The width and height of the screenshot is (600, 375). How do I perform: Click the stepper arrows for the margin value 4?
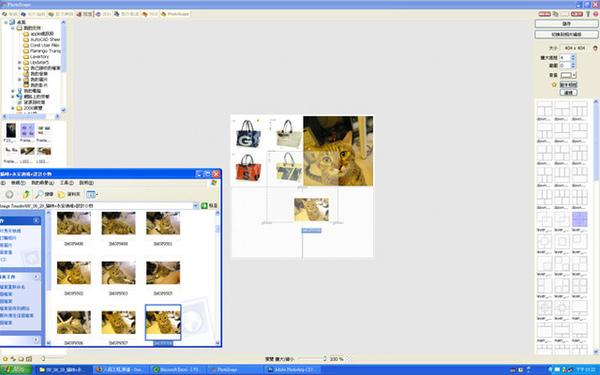(573, 57)
